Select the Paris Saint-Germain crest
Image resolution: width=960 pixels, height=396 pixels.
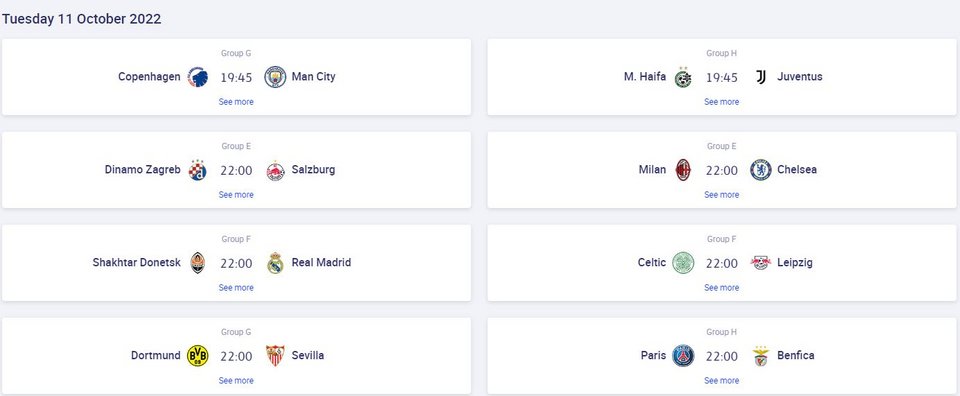[x=683, y=356]
